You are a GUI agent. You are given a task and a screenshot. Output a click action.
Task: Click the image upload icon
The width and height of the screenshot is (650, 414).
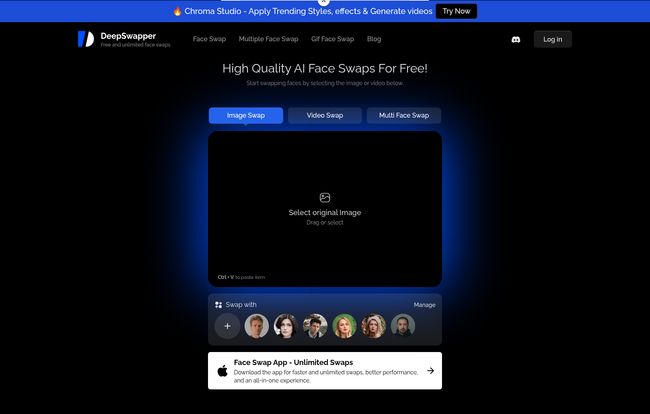[325, 198]
